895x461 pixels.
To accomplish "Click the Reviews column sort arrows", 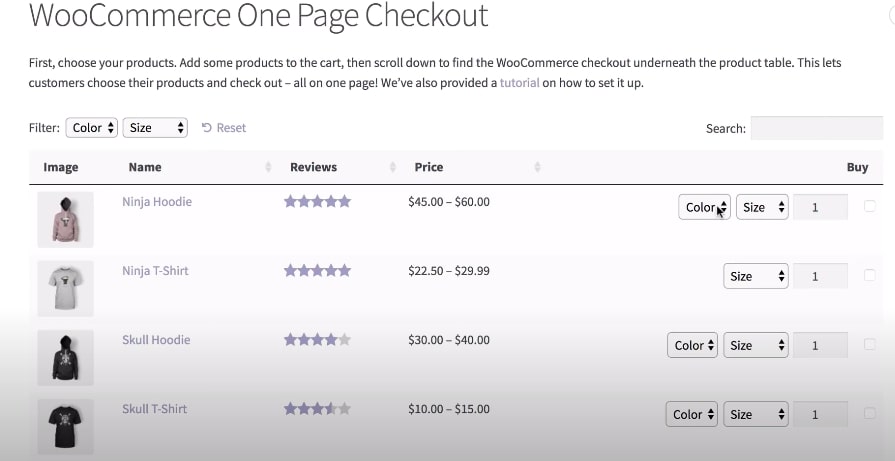I will 391,167.
